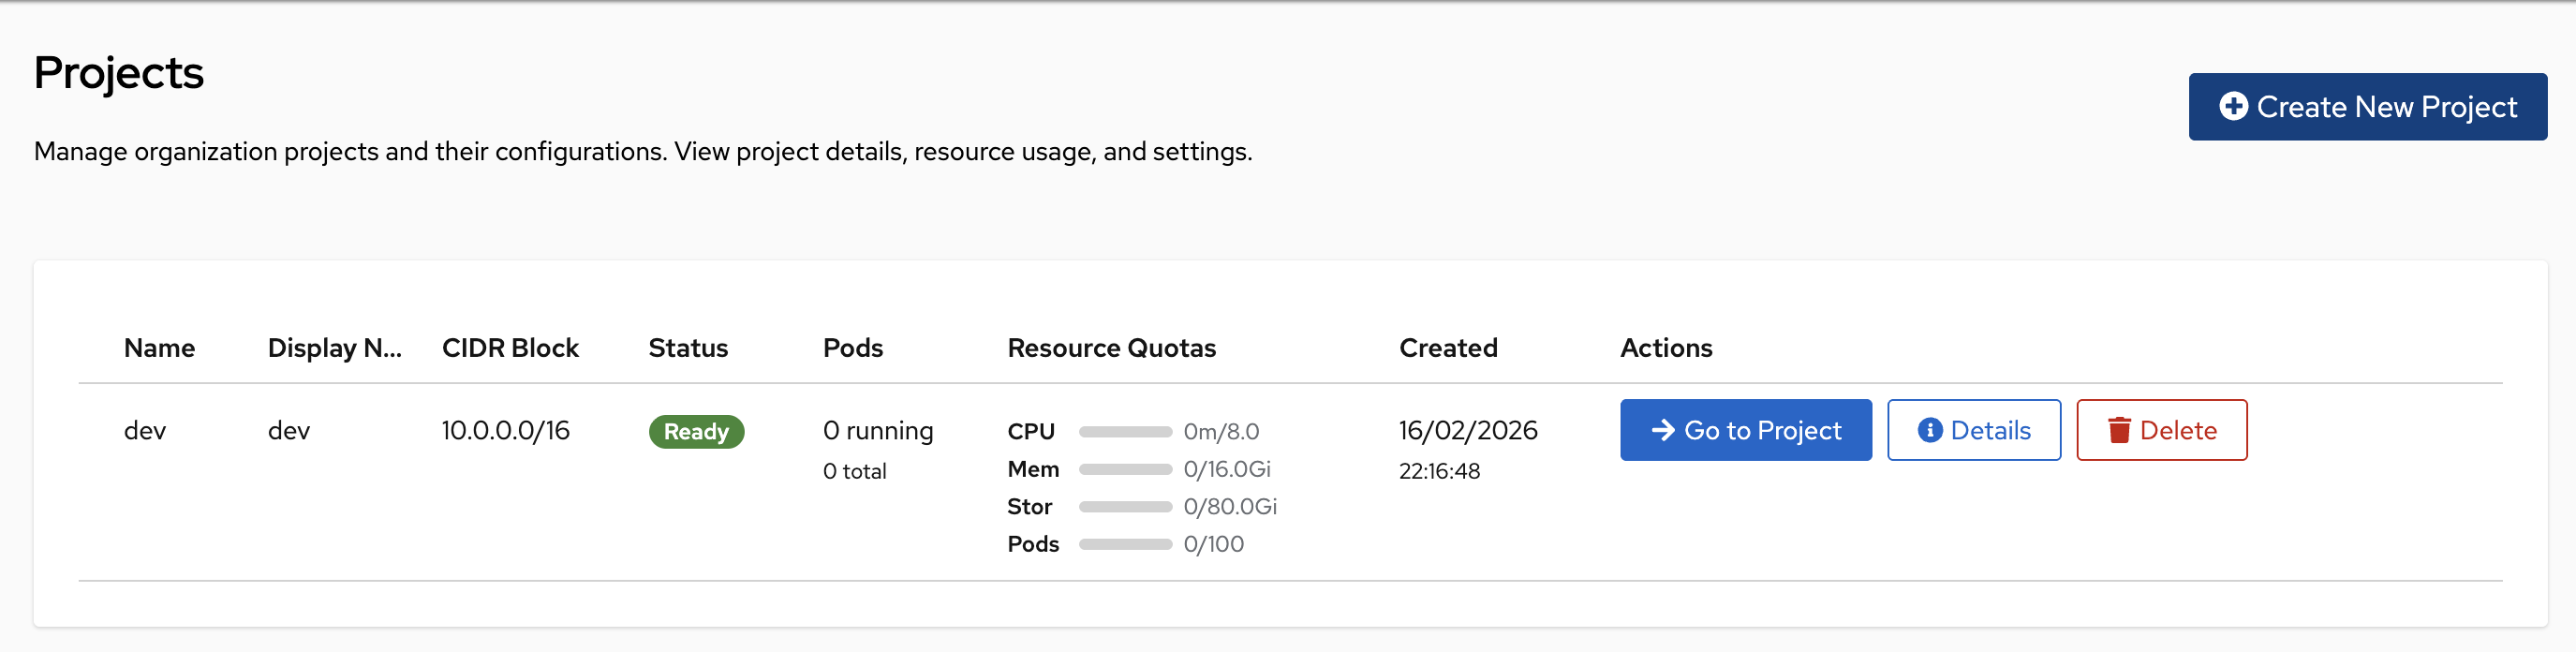
Task: Click the 0 running pods text
Action: [x=877, y=431]
